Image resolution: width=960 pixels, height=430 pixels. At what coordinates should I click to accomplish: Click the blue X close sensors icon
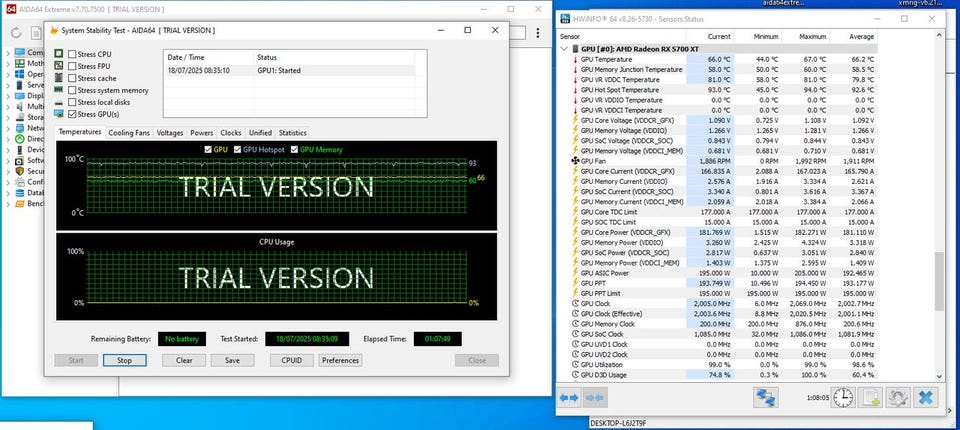pyautogui.click(x=926, y=398)
